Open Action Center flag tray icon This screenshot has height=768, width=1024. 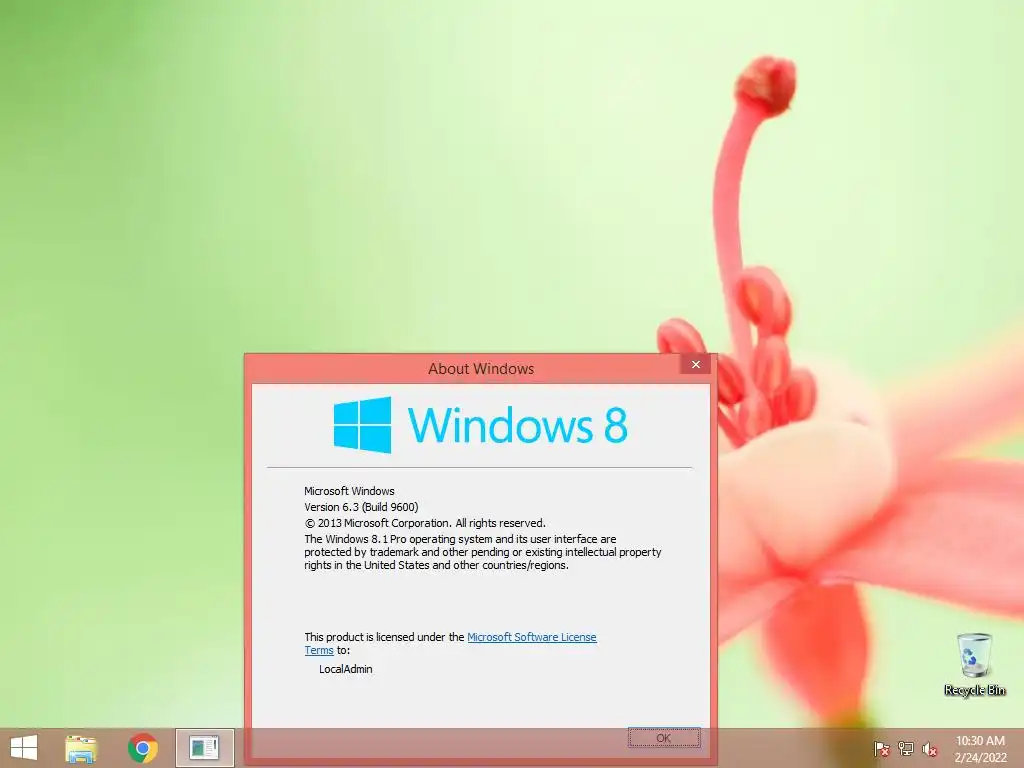[882, 749]
